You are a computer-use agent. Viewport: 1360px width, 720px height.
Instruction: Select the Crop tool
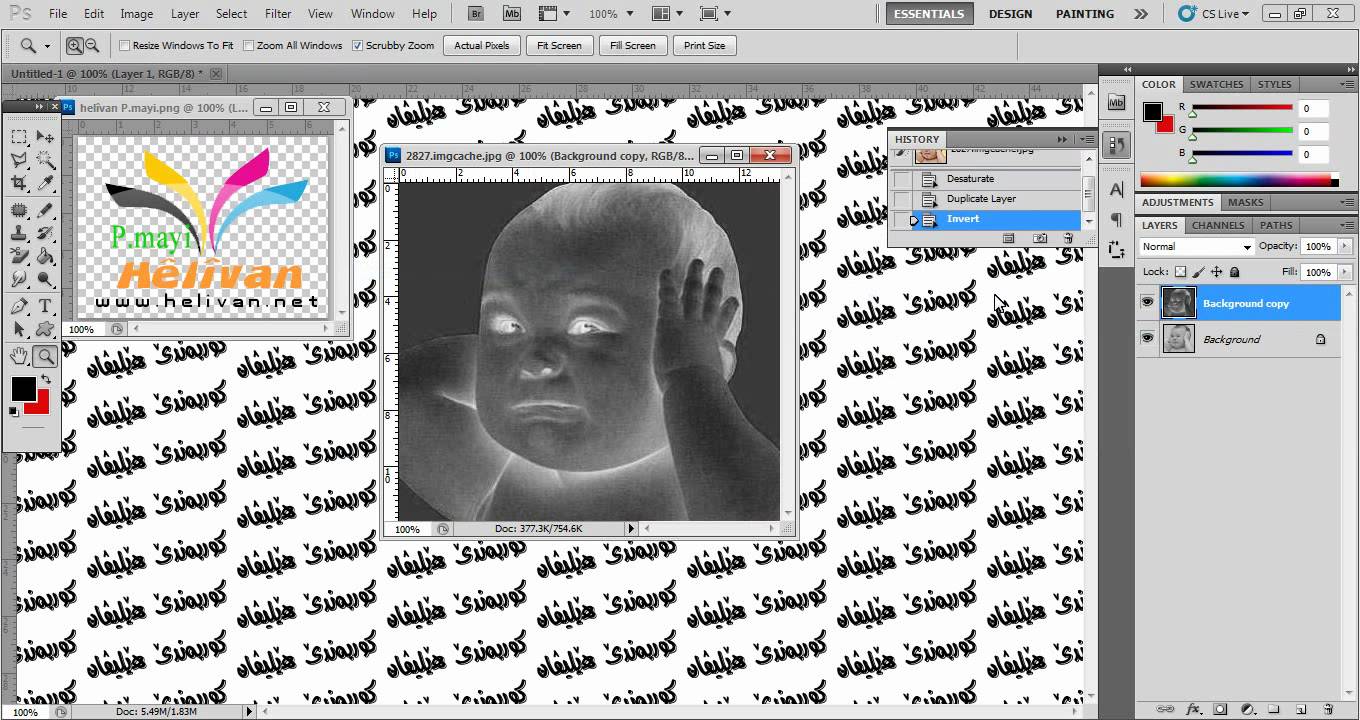(20, 182)
